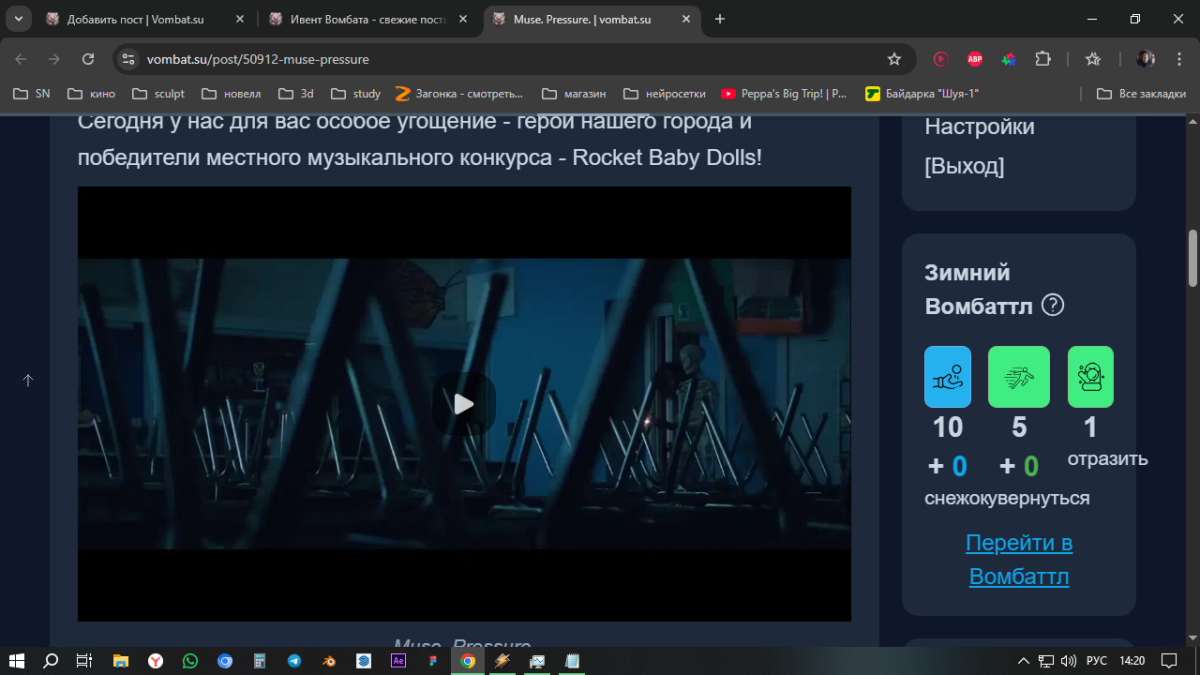
Task: Close the 'Muse. Pressure.' tab
Action: pos(688,19)
